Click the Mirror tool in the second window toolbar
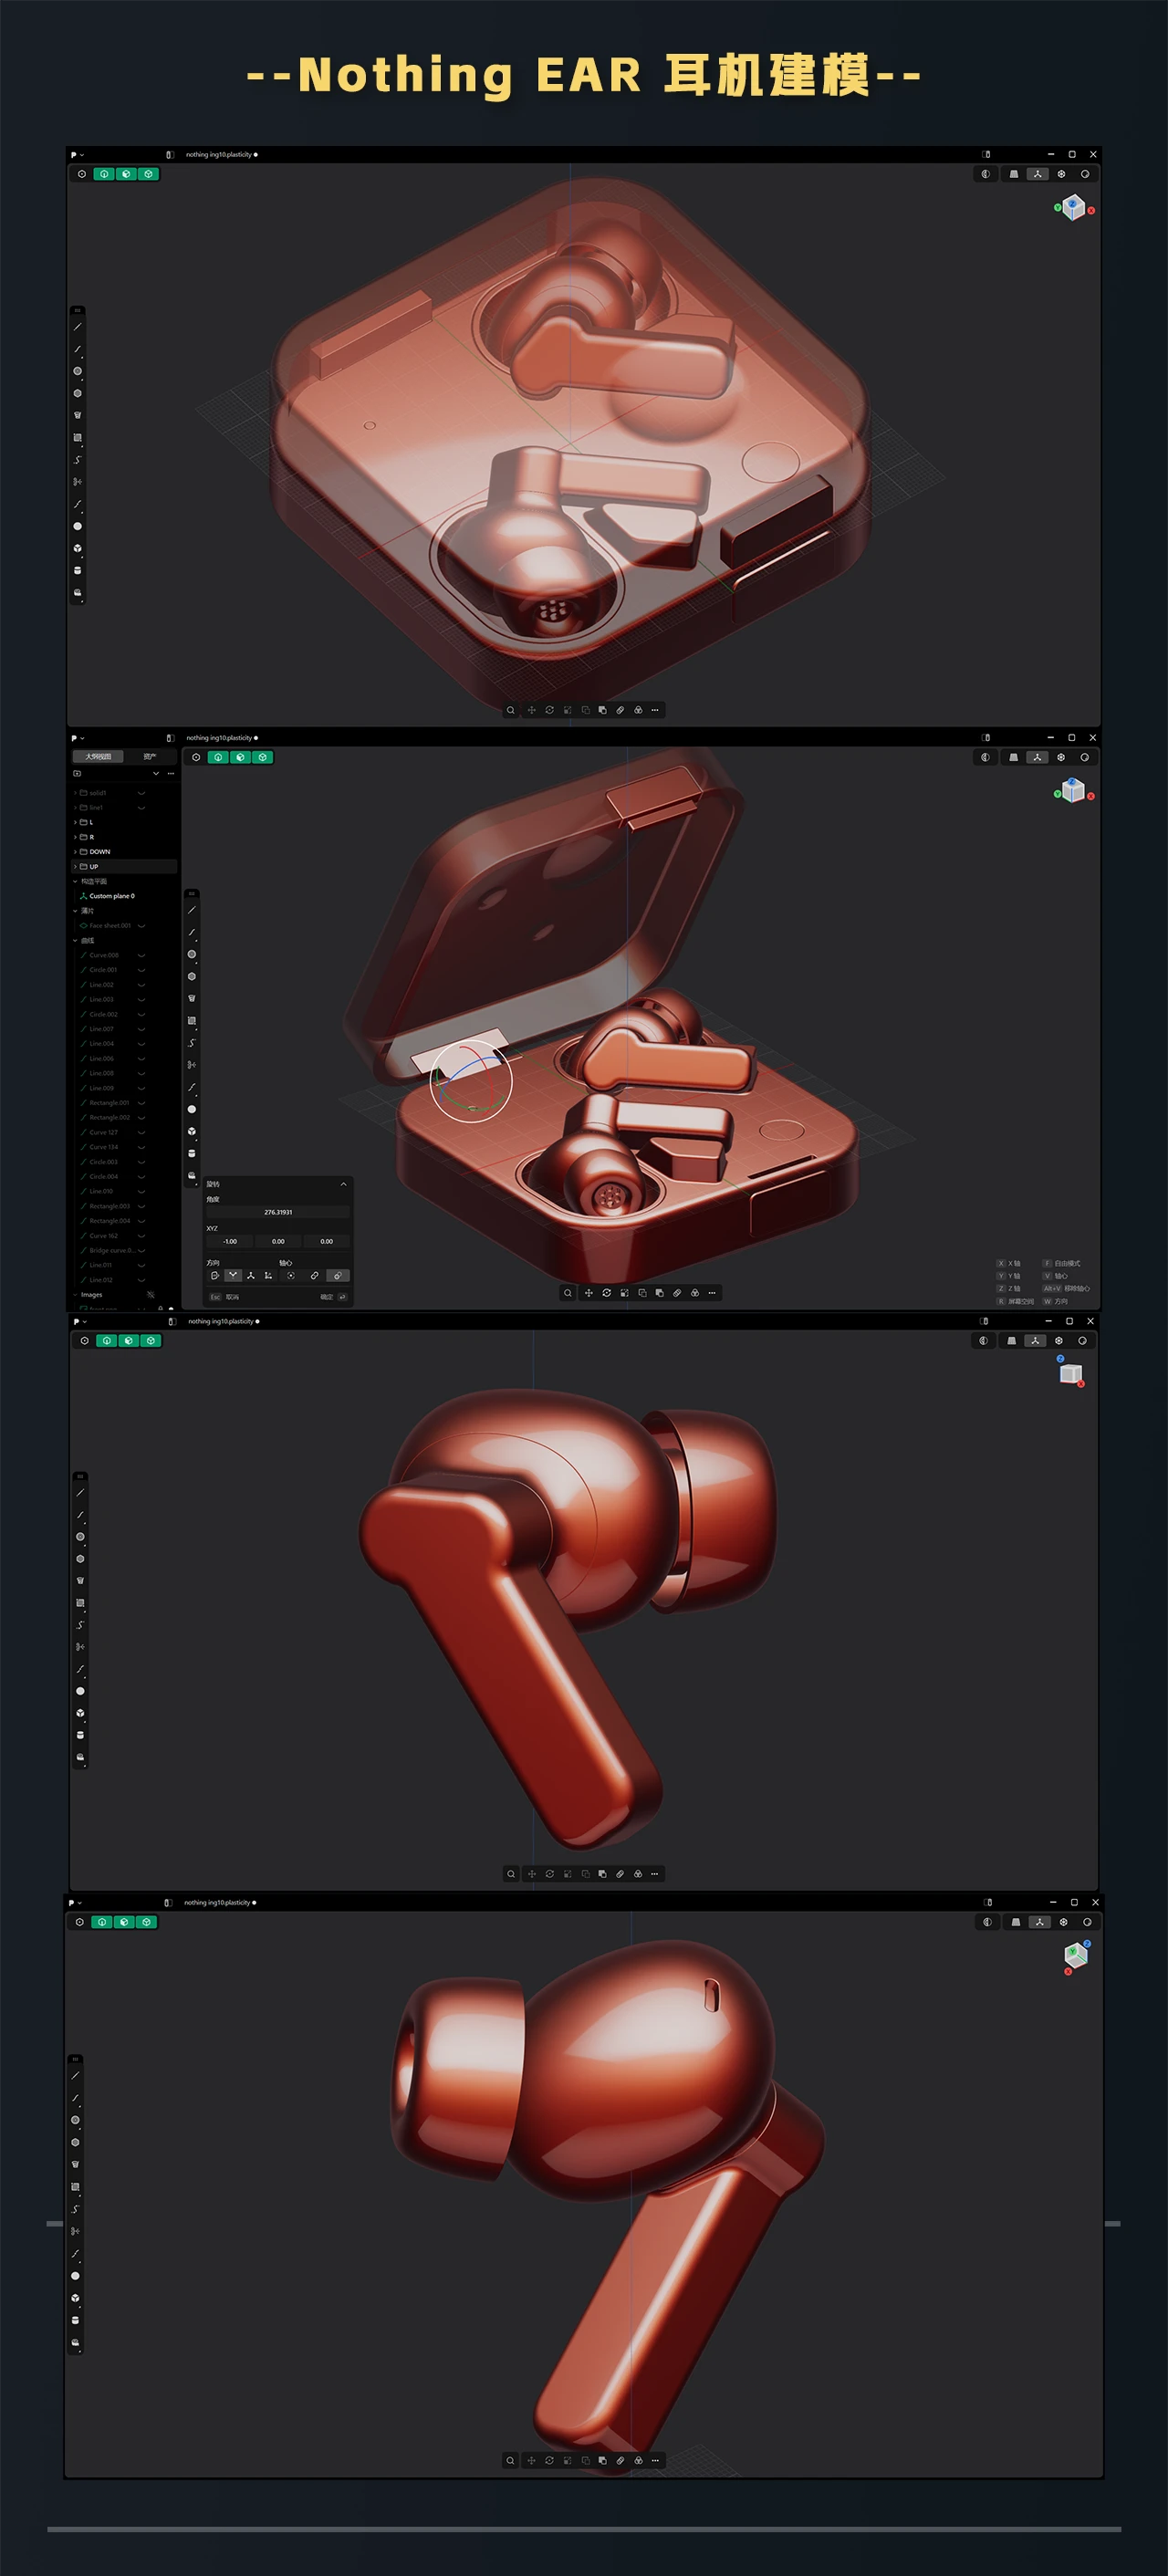 point(192,1065)
